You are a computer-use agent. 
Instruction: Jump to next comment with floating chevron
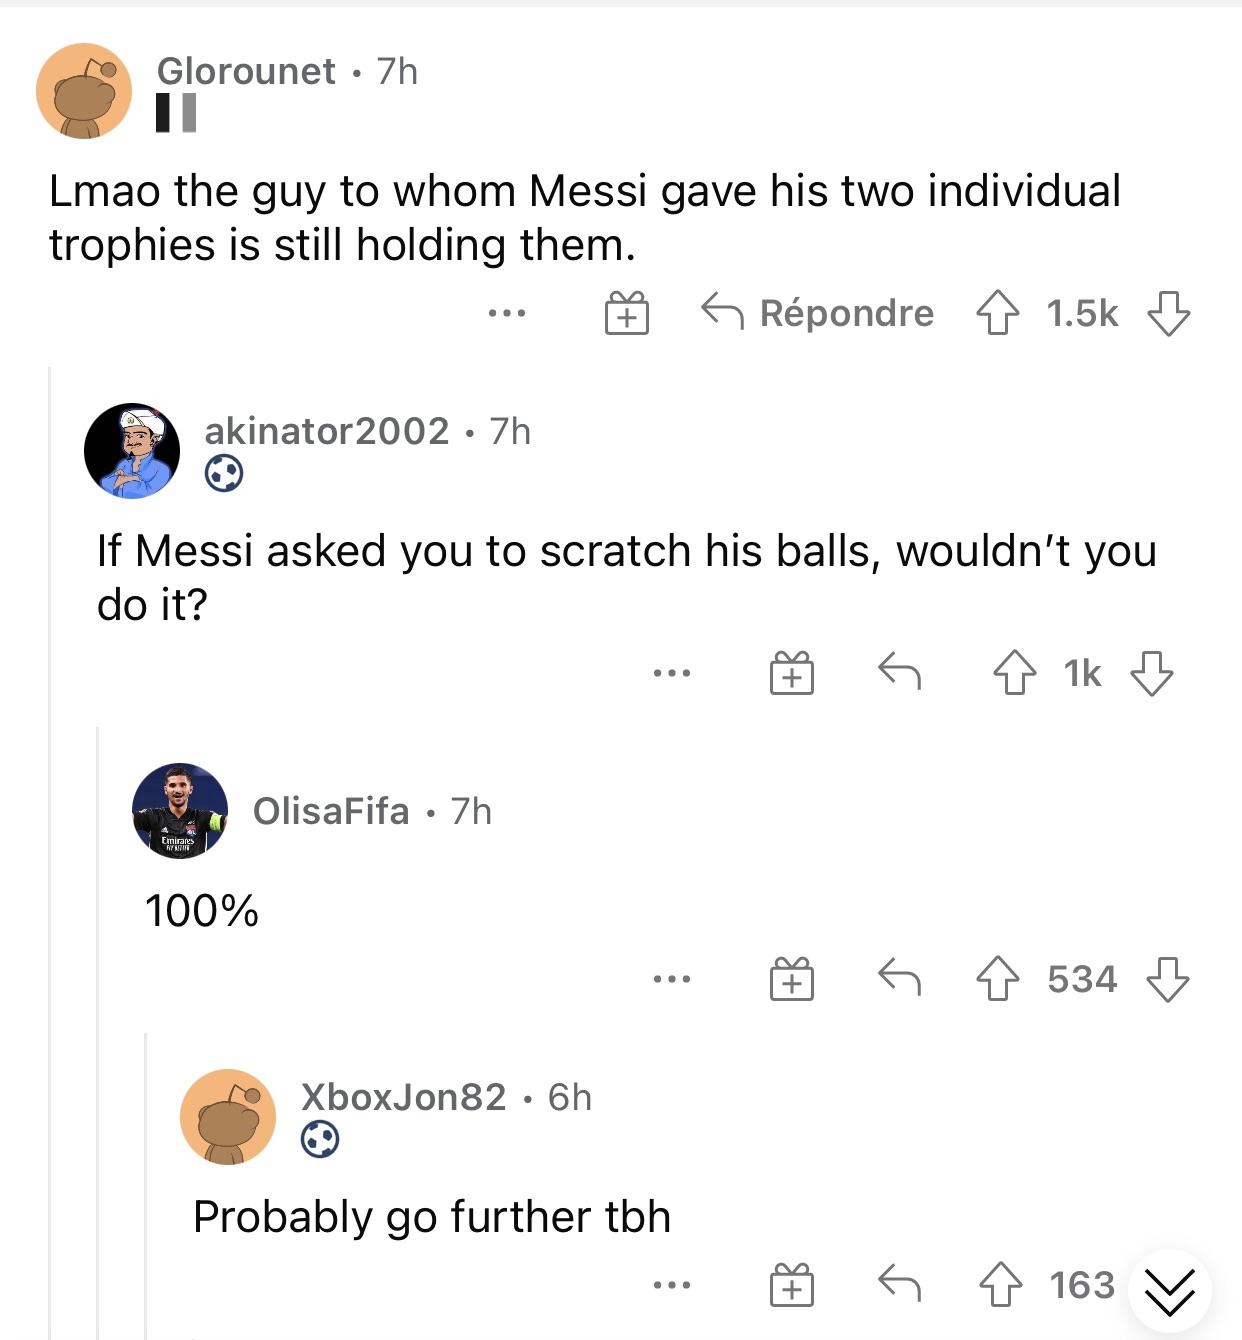1169,1292
